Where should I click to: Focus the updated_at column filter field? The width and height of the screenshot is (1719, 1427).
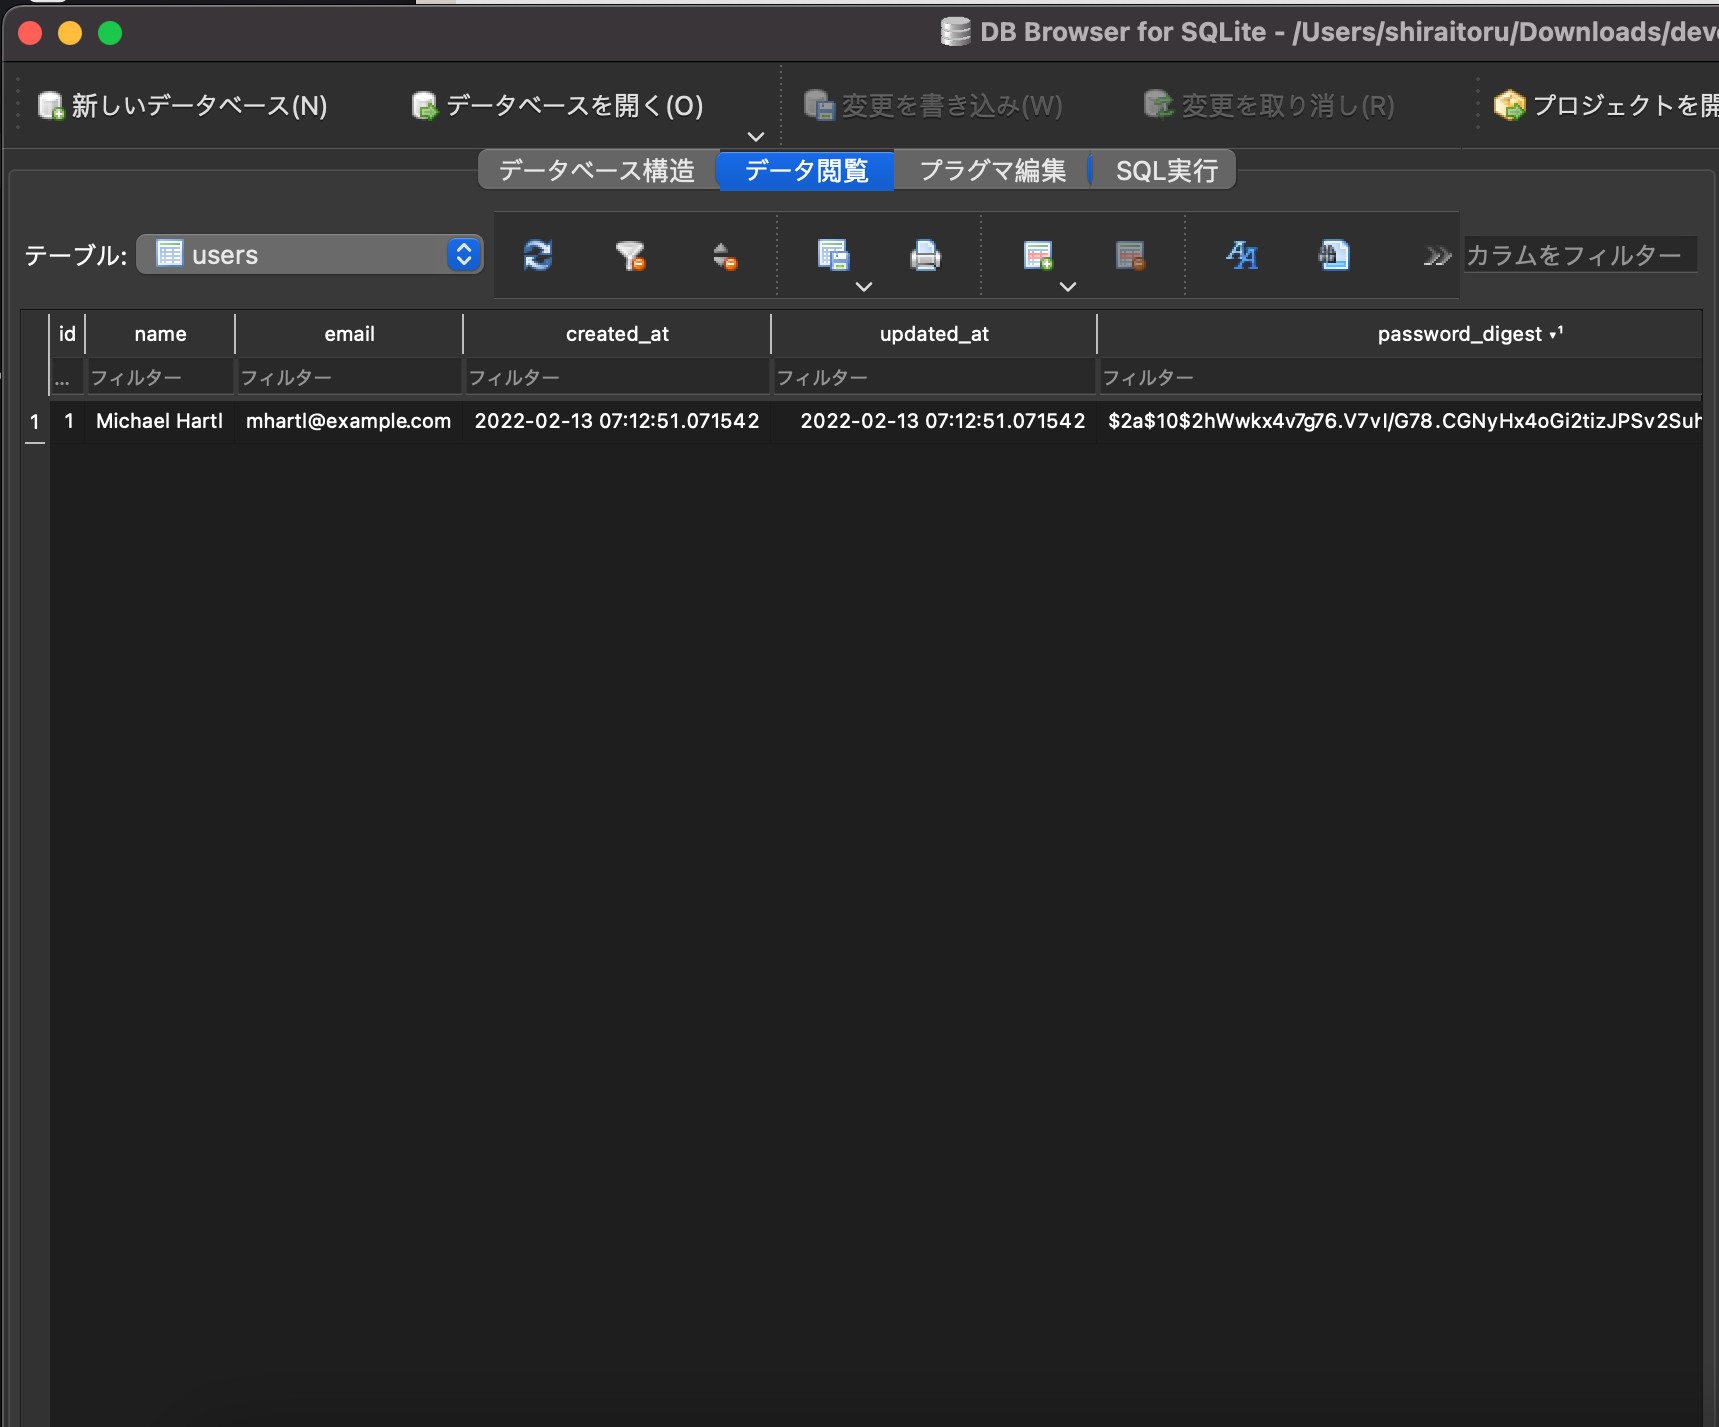click(x=934, y=377)
